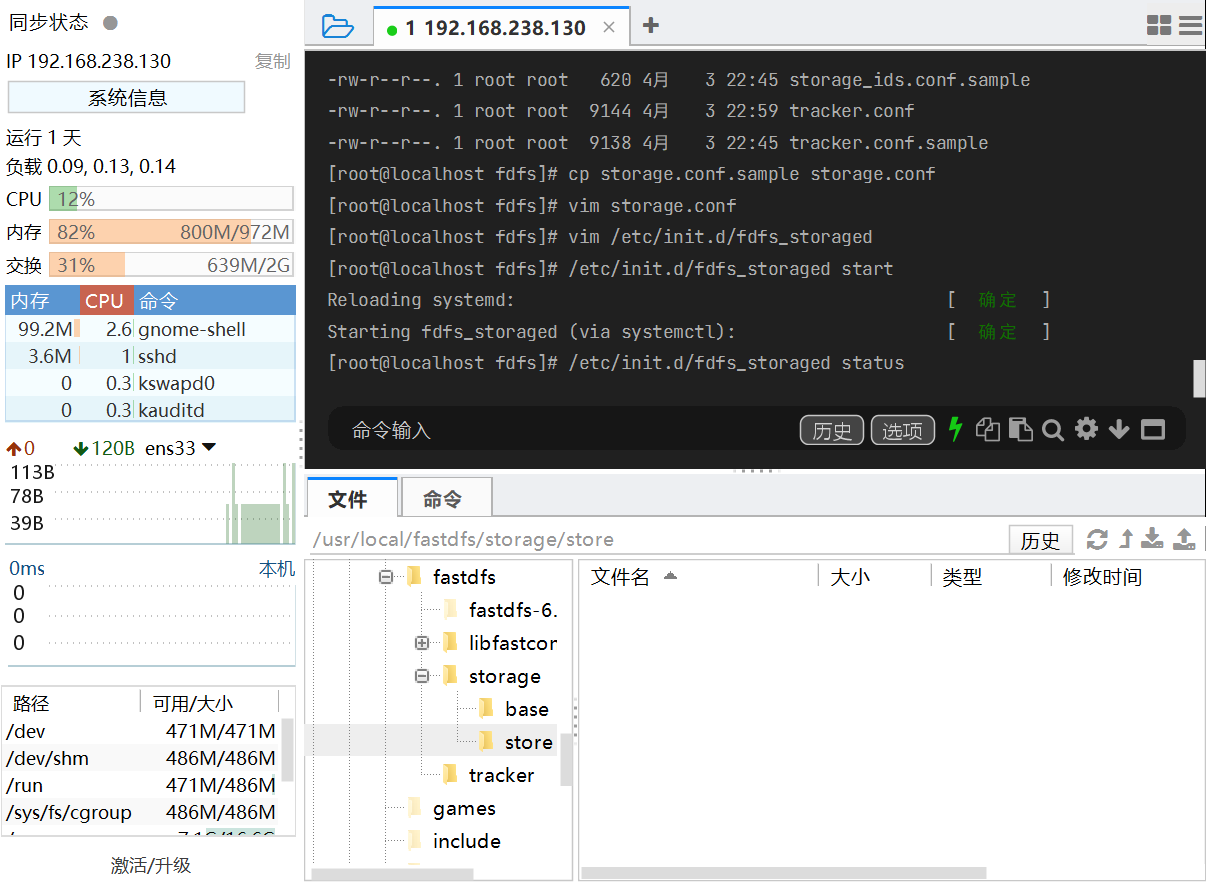Select the sshd process row

(151, 356)
